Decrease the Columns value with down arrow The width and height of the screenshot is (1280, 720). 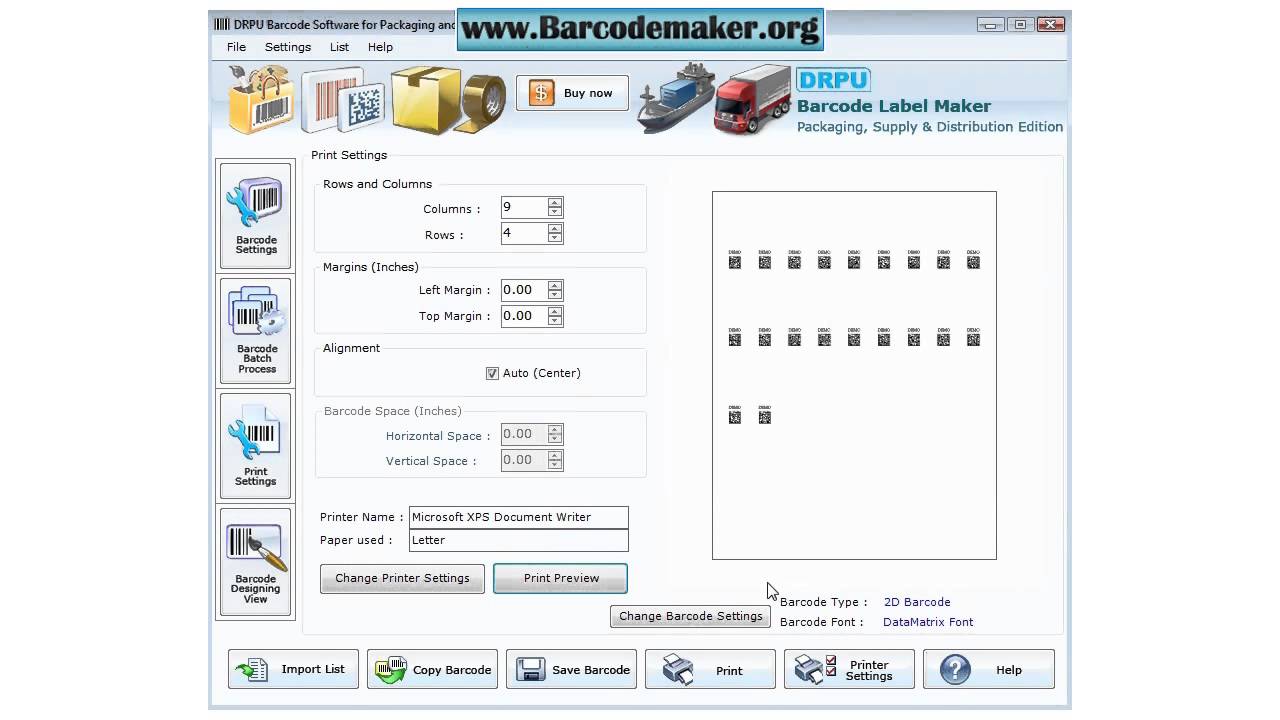point(555,213)
